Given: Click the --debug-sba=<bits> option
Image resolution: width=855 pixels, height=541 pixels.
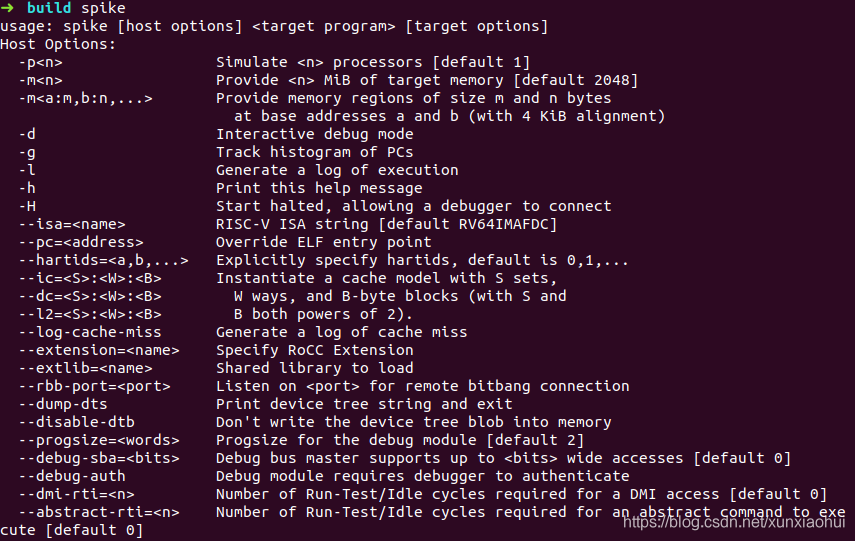Looking at the screenshot, I should [99, 458].
